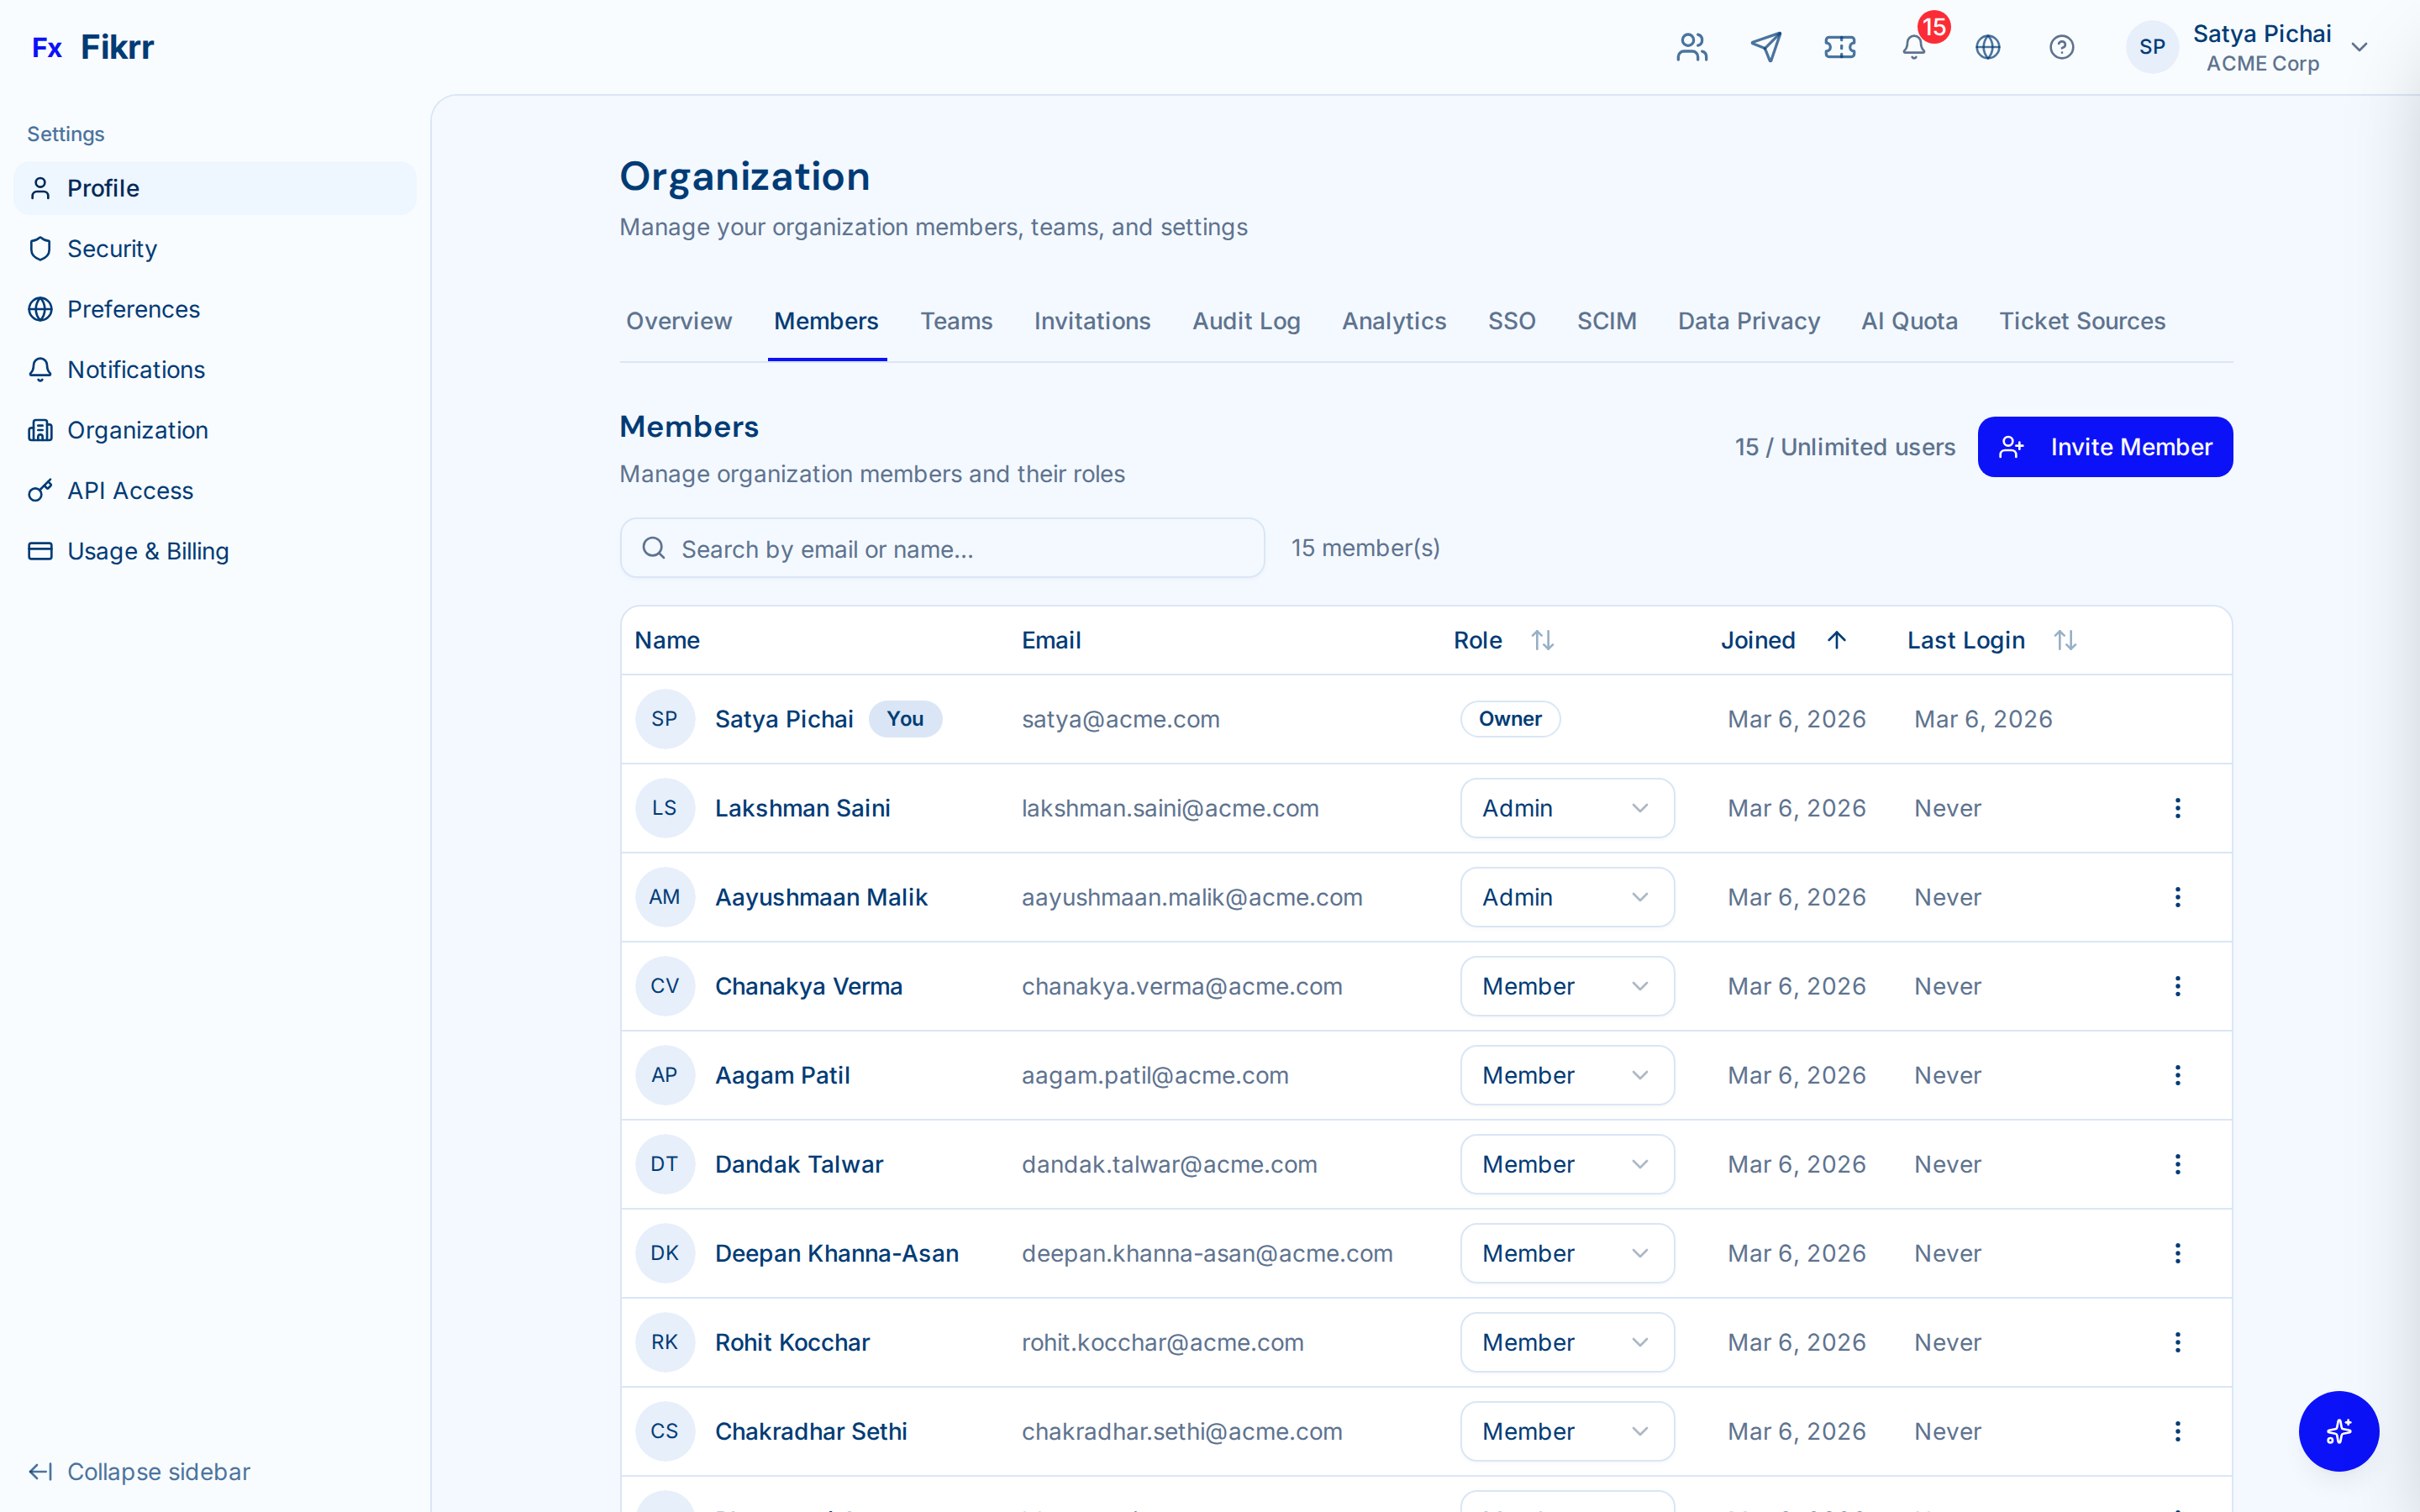Click the Invite Member button
2420x1512 pixels.
[2104, 446]
